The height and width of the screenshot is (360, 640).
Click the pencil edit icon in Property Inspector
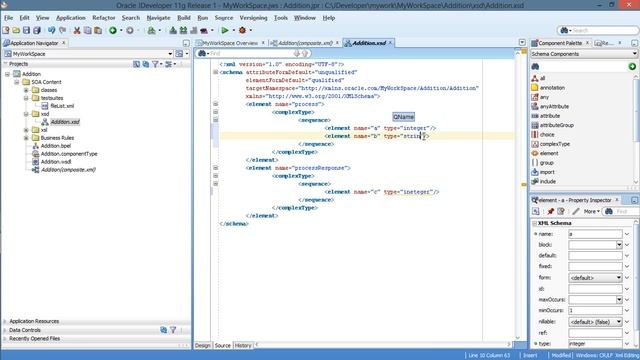point(576,211)
